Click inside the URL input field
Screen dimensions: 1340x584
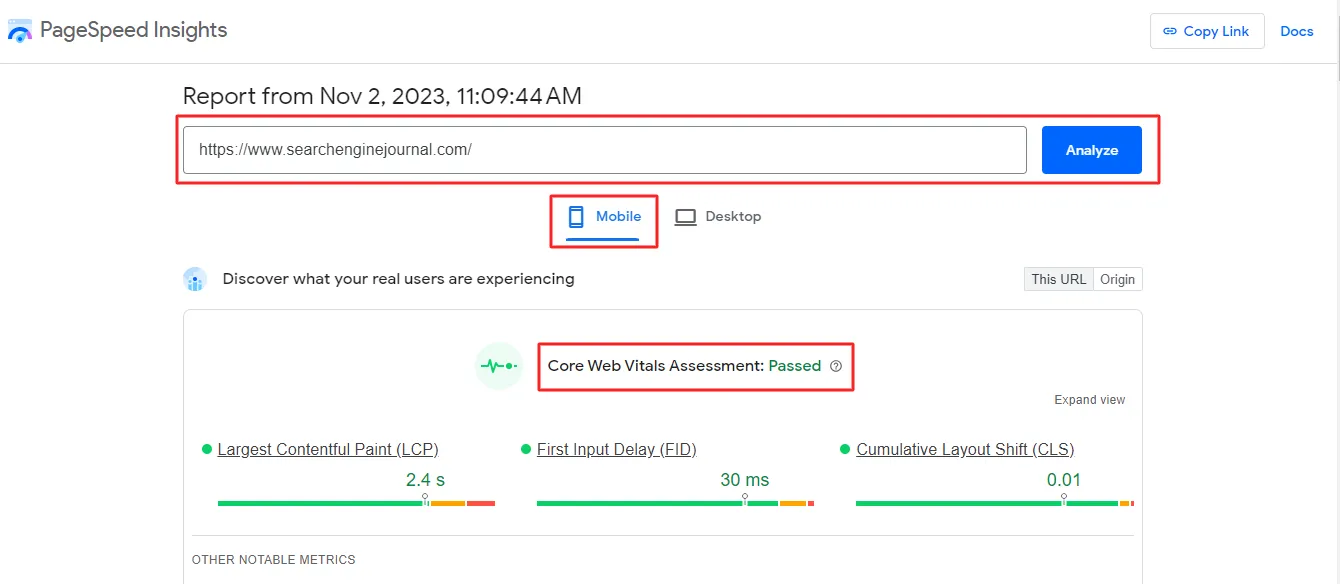(x=600, y=149)
